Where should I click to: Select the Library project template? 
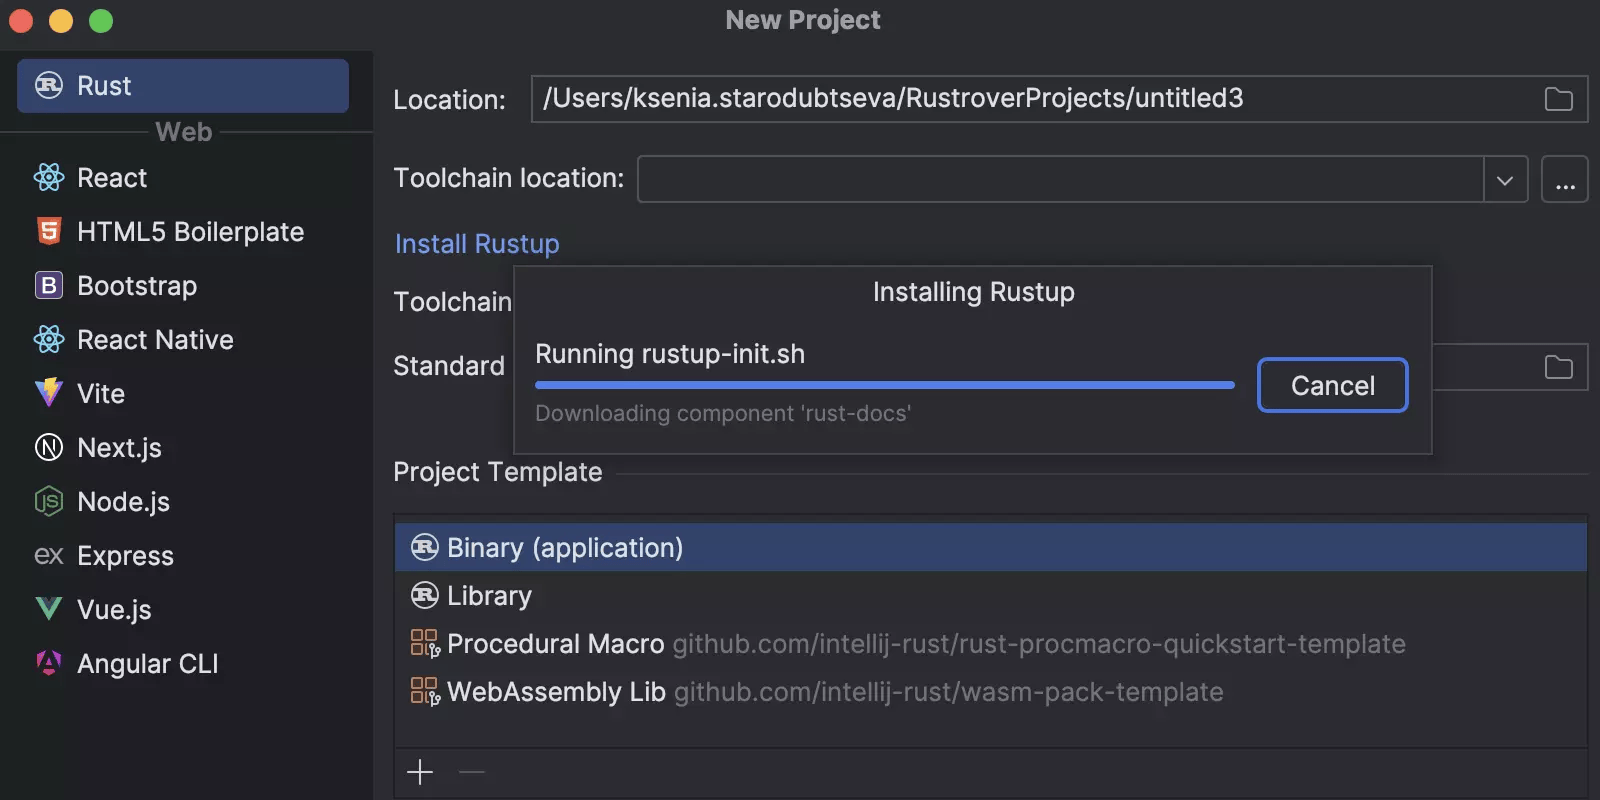489,596
